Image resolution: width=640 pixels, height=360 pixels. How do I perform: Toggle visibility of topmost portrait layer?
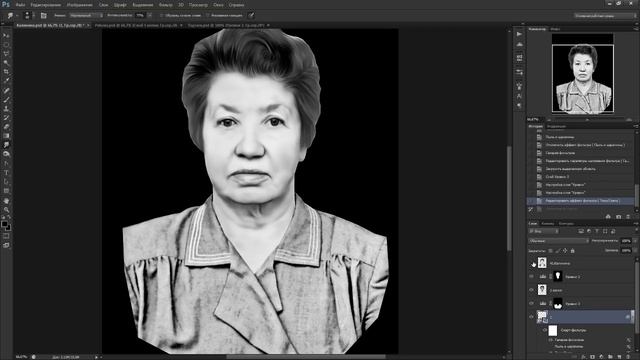532,263
